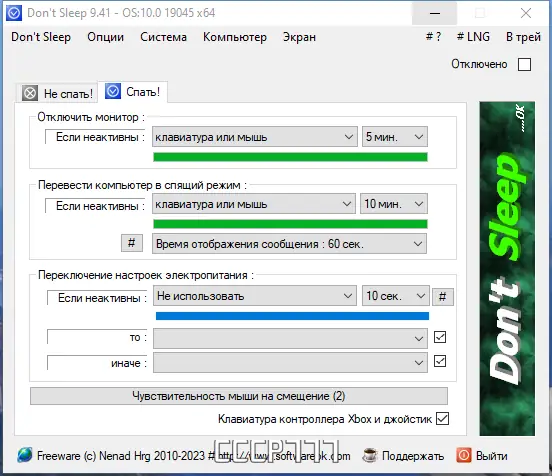Screen dimensions: 552x476
Task: Toggle Клавиатура контроллера Xbox и джойстик checkbox
Action: click(442, 419)
